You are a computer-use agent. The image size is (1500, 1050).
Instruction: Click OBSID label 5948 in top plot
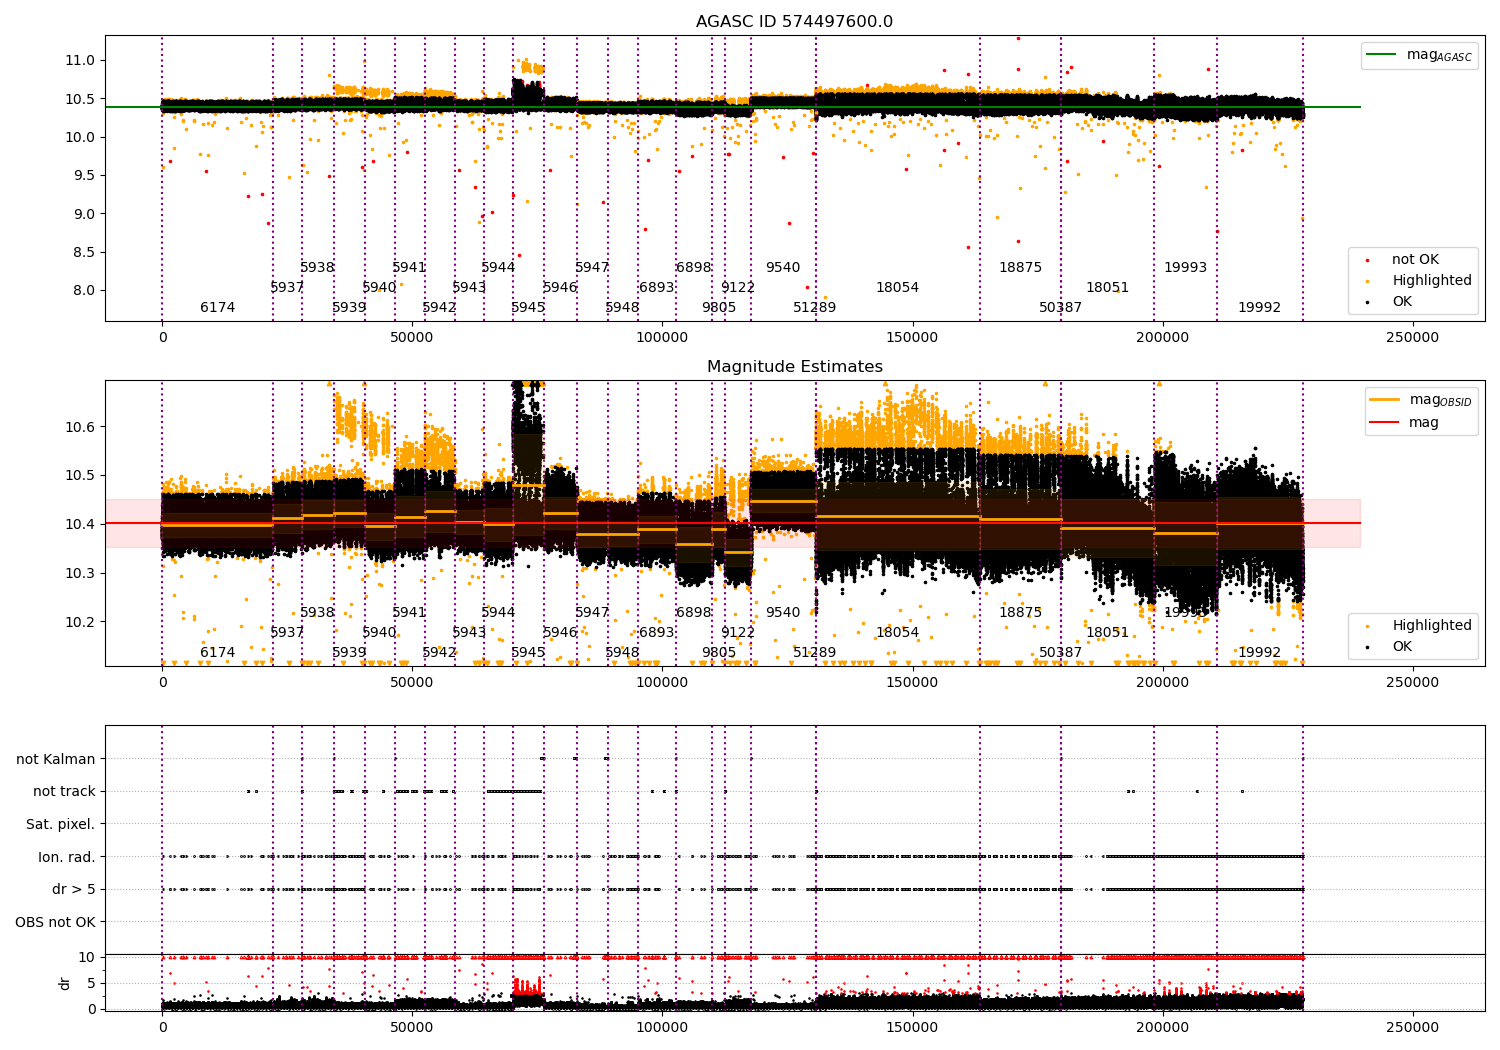[x=622, y=307]
